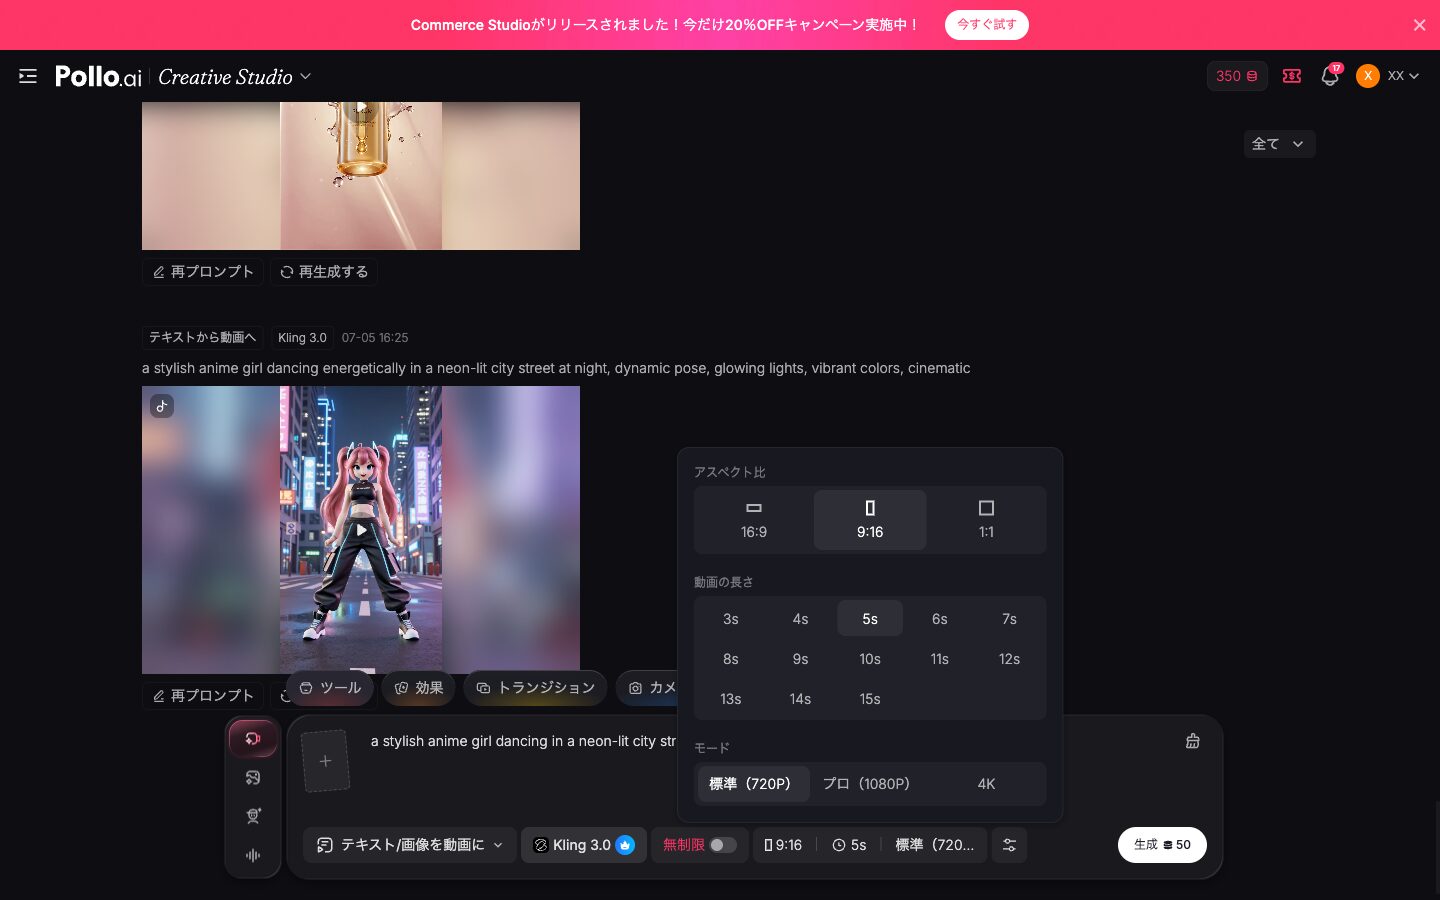The width and height of the screenshot is (1440, 900).
Task: Click the 350 credits balance
Action: [1237, 76]
